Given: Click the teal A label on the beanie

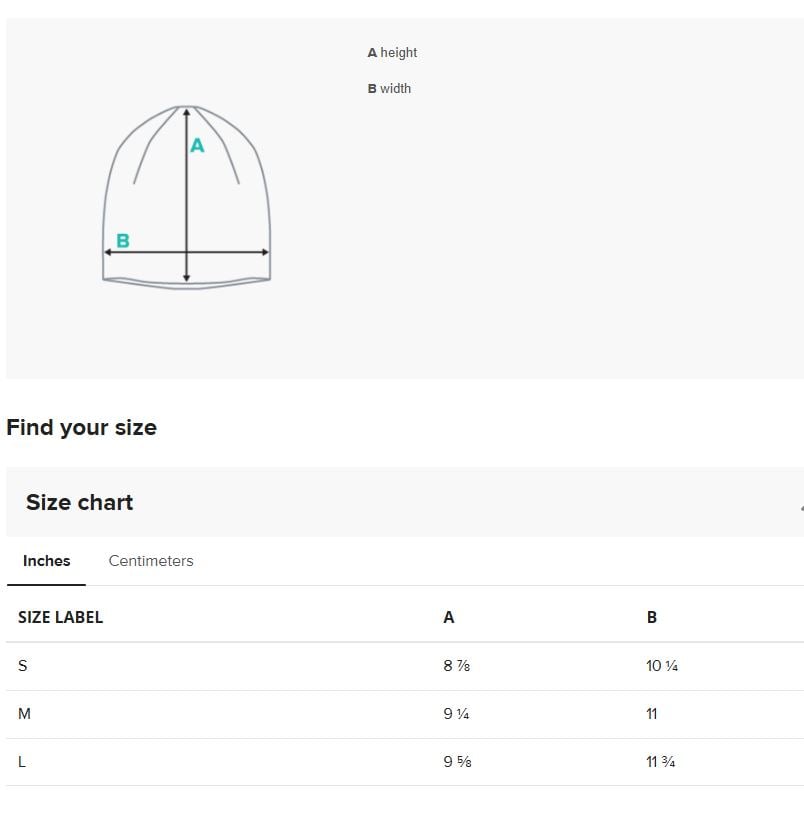Looking at the screenshot, I should [x=198, y=145].
